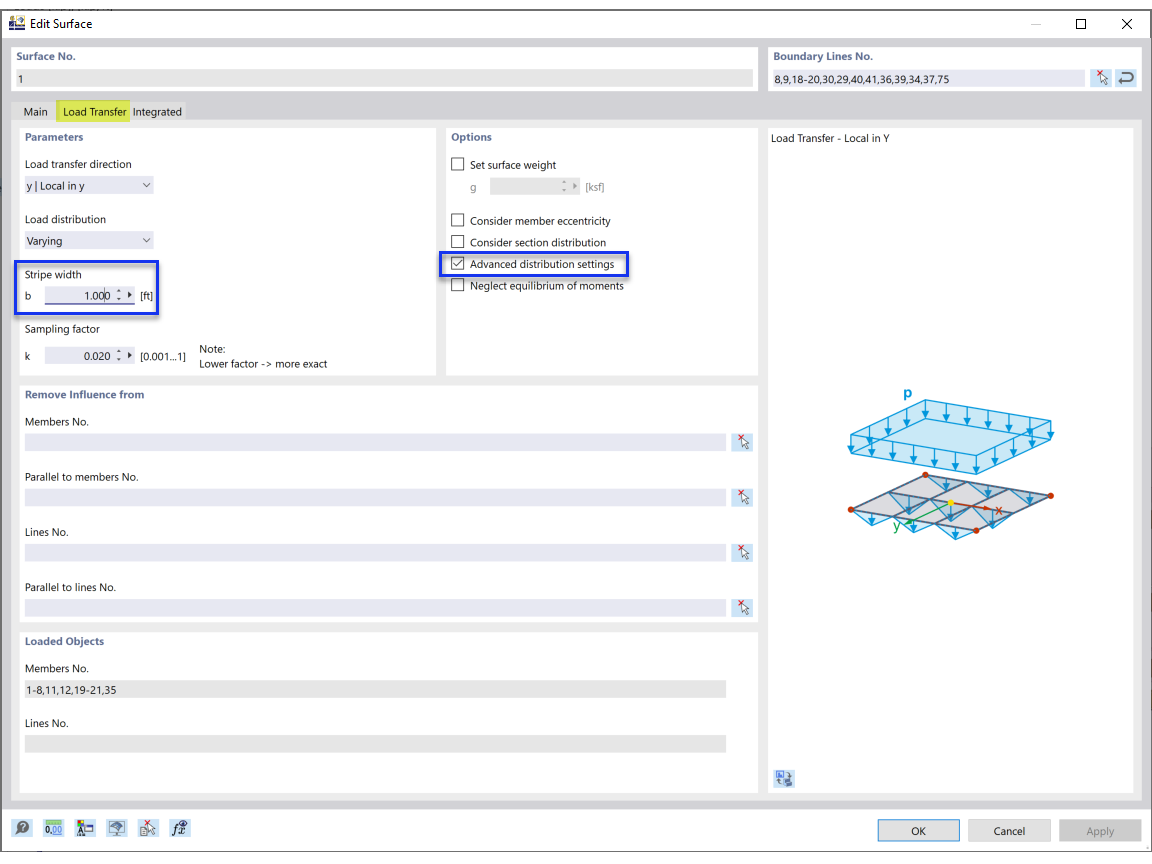The height and width of the screenshot is (864, 1152).
Task: Click the copy-and-pick cursor icon in bottom toolbar
Action: [x=148, y=828]
